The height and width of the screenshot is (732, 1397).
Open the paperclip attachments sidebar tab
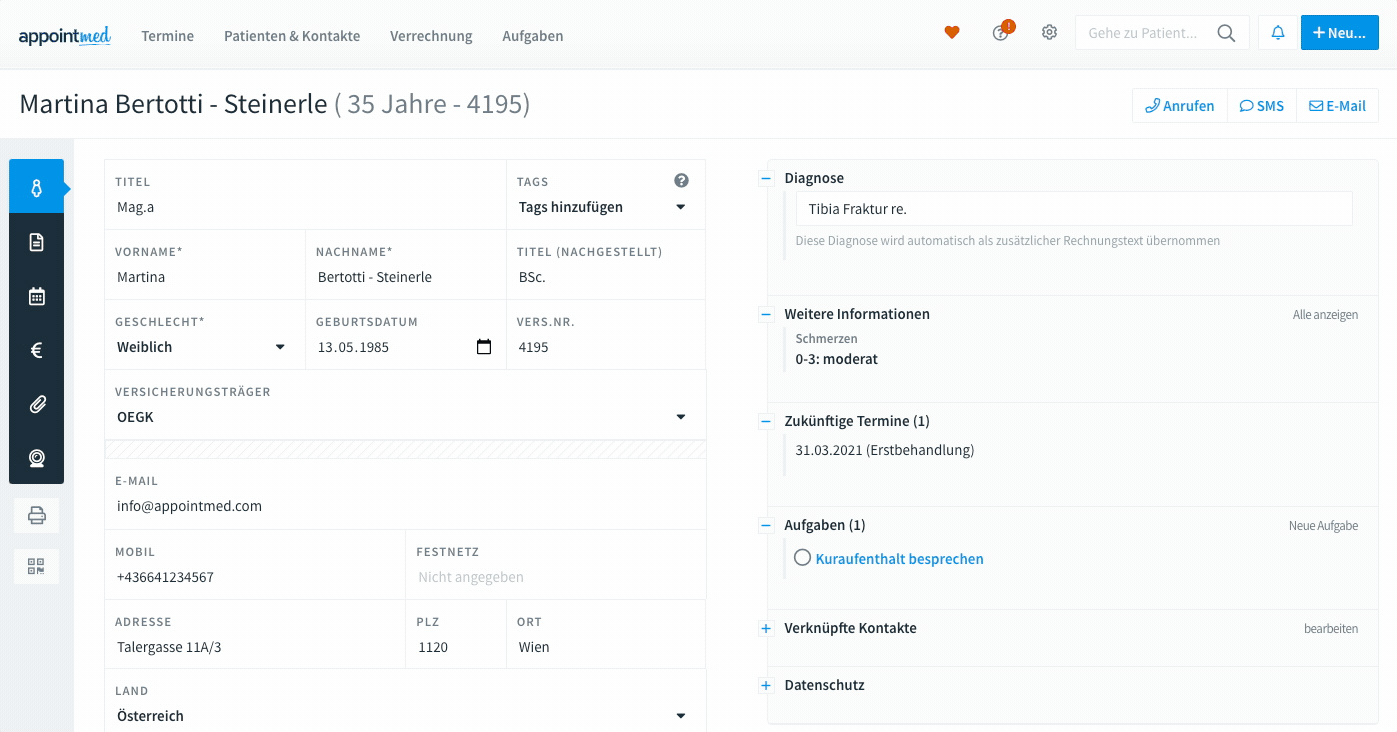[37, 404]
